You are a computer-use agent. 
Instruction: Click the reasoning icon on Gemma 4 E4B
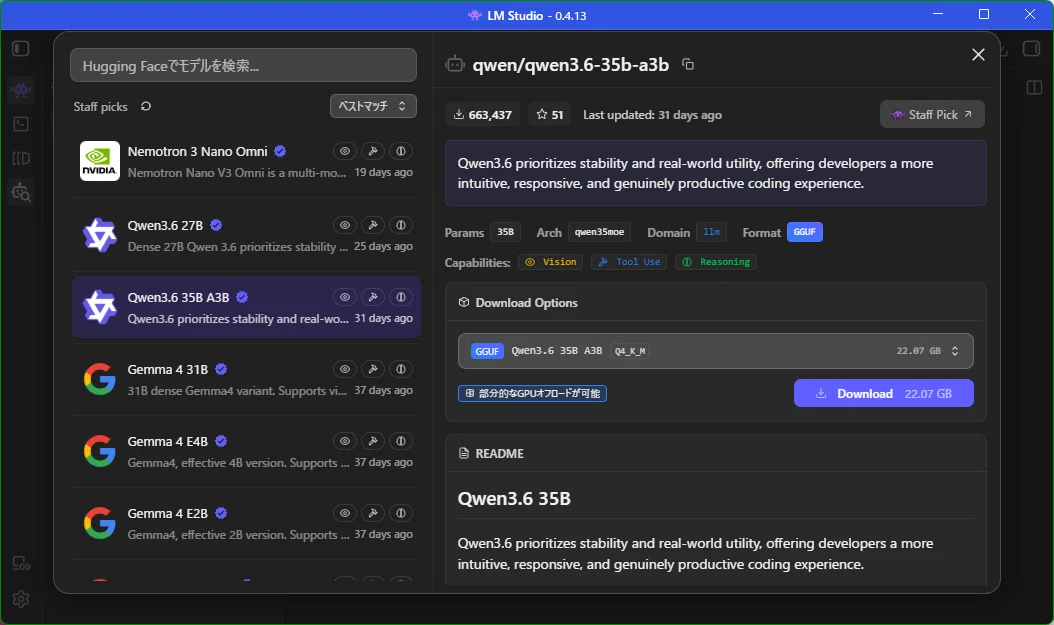(401, 441)
